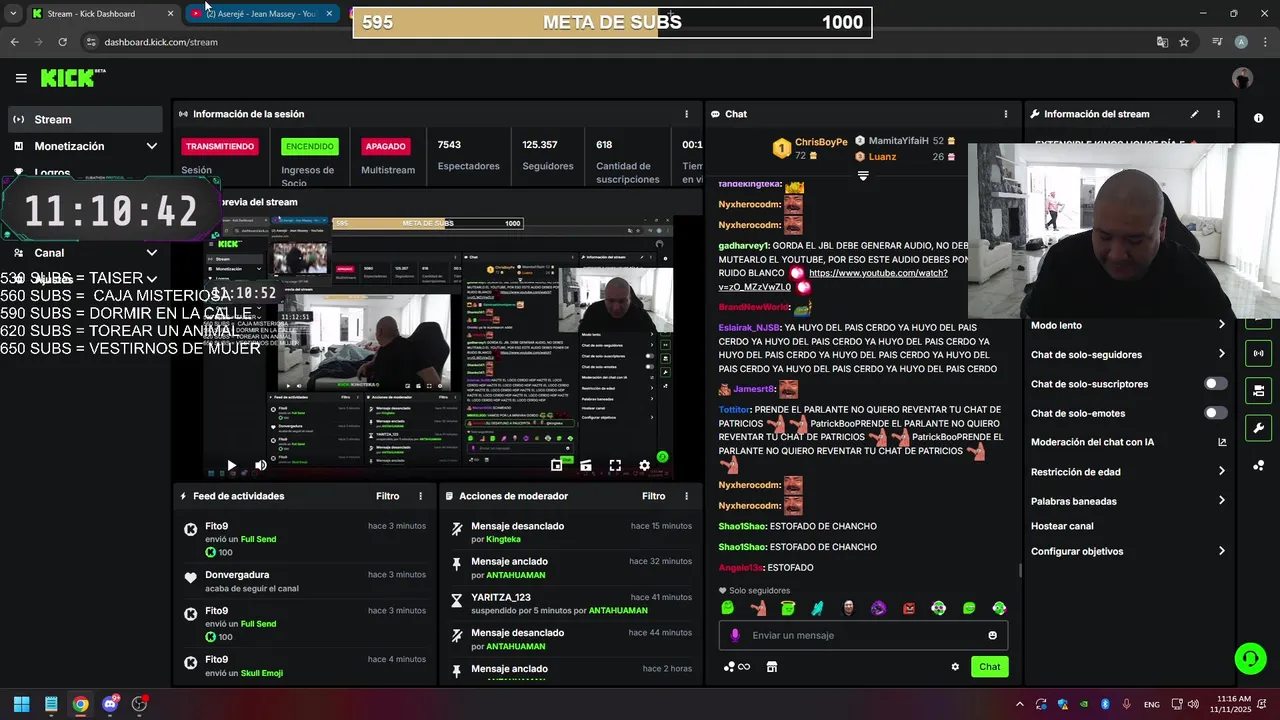
Task: Open the broadcast signal sidebar icon
Action: tap(1258, 353)
